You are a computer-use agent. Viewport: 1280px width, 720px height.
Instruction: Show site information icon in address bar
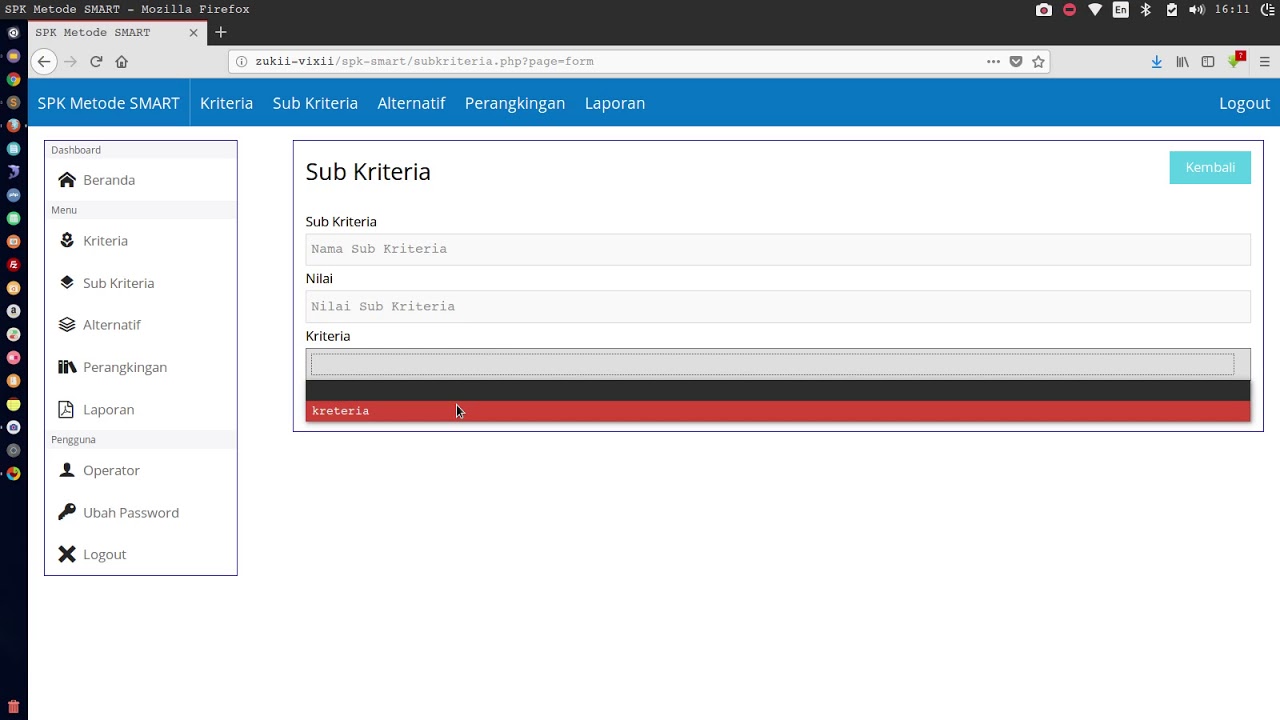click(241, 61)
